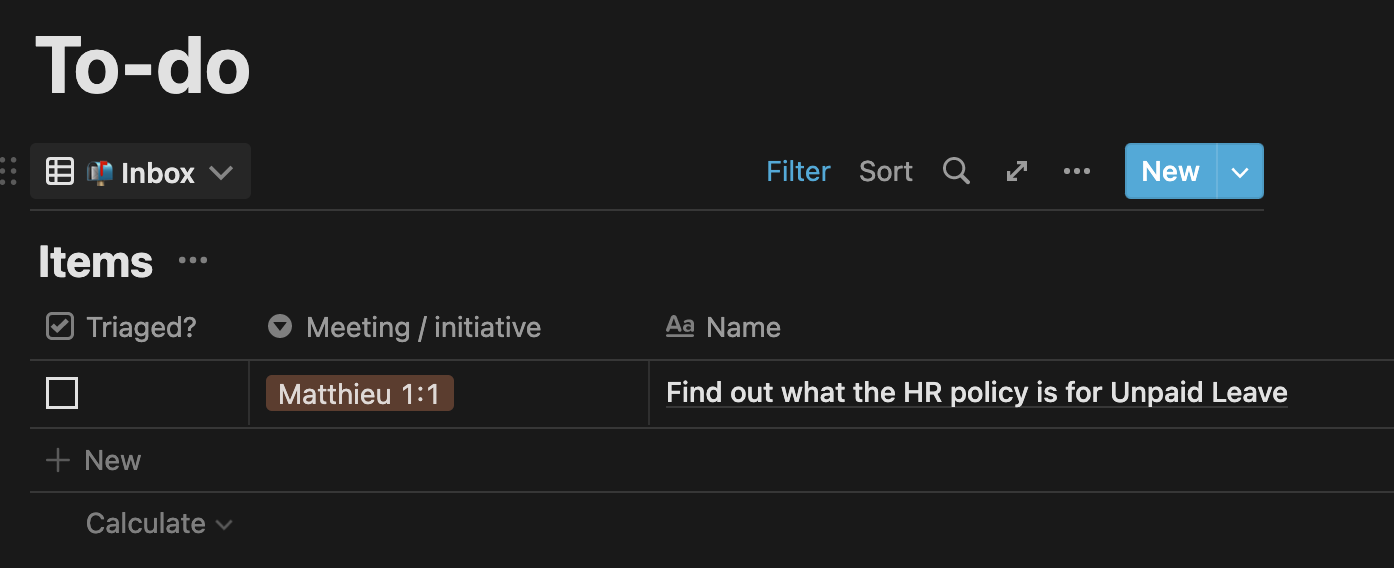Click the Filter link
The height and width of the screenshot is (568, 1394).
point(798,172)
